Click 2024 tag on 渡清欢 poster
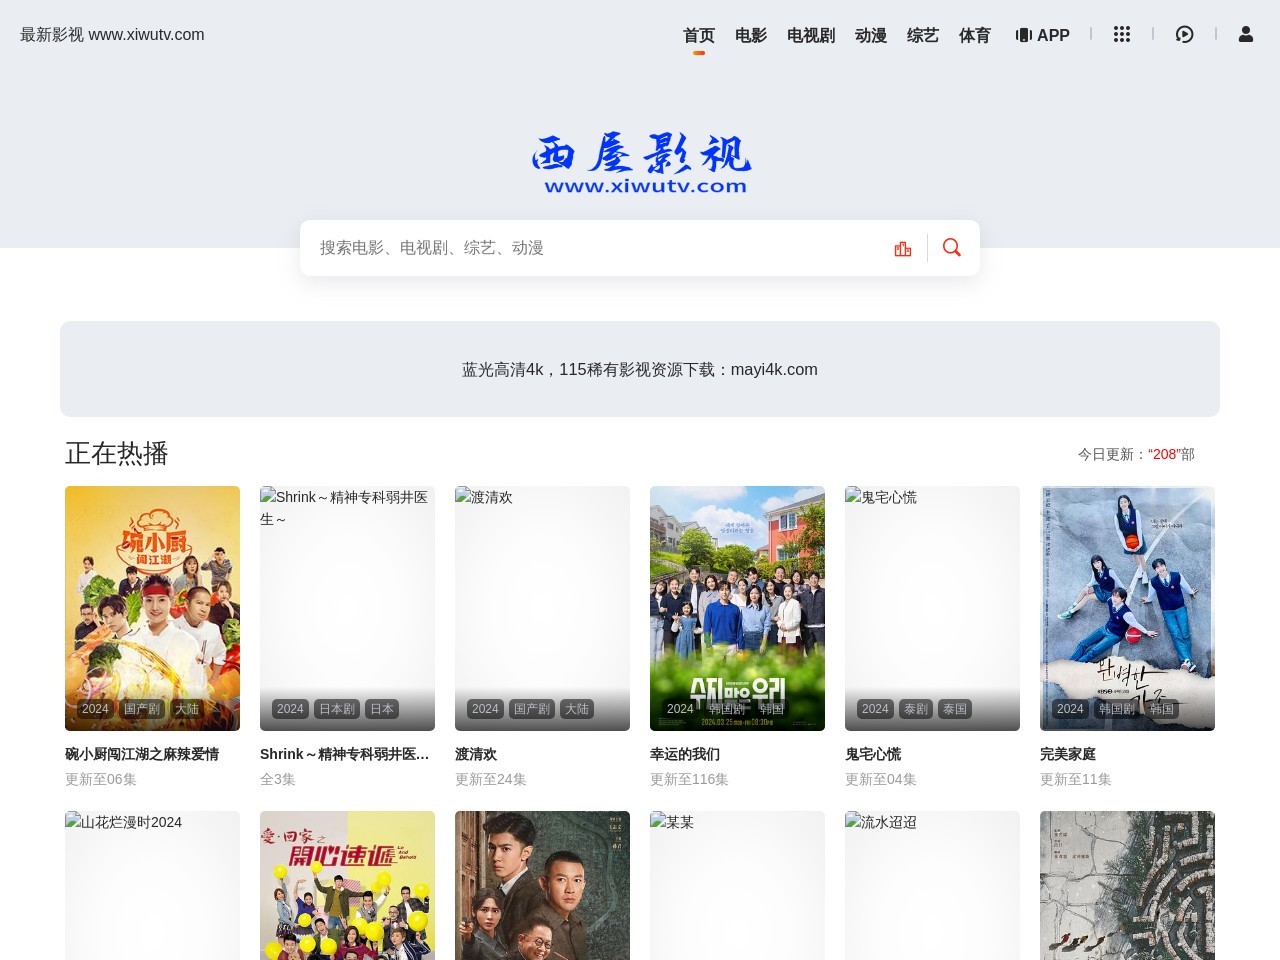Viewport: 1280px width, 960px height. coord(485,709)
